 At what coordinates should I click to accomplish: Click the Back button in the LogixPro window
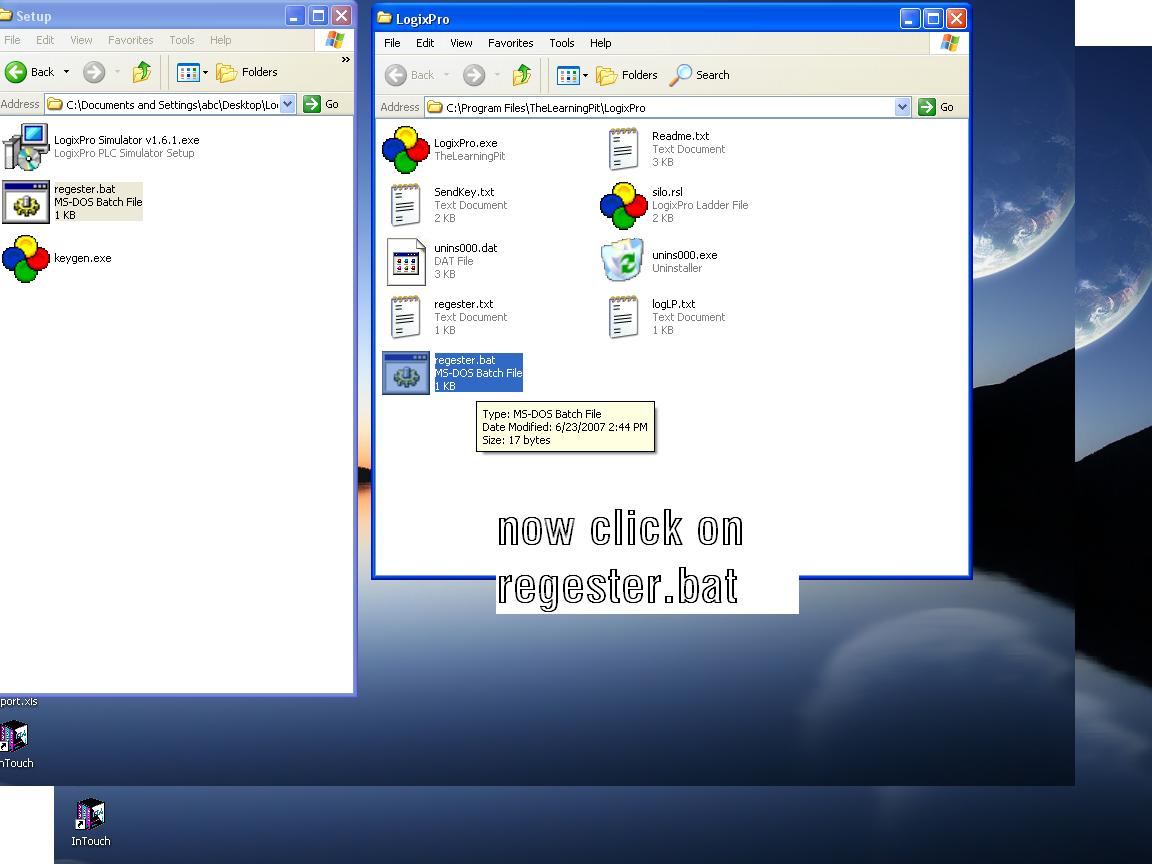coord(409,75)
